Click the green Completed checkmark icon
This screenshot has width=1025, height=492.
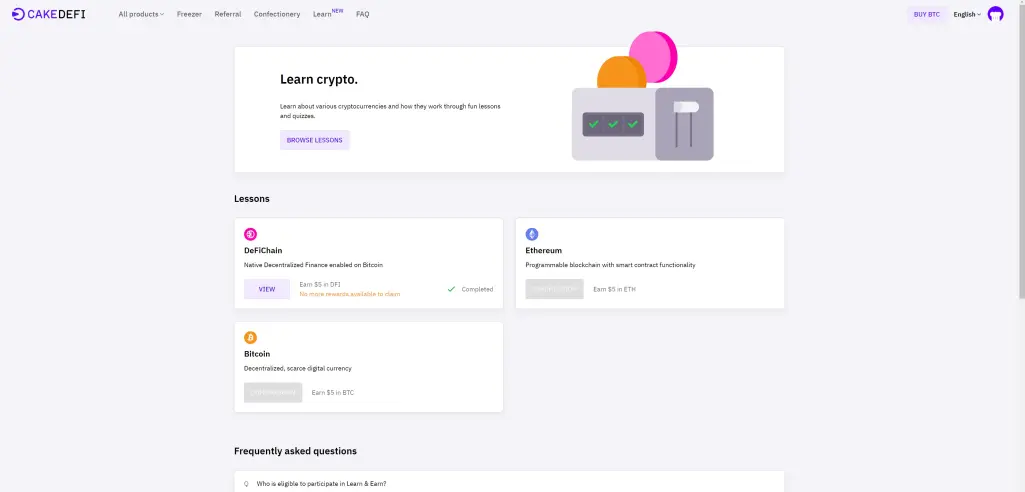click(451, 289)
